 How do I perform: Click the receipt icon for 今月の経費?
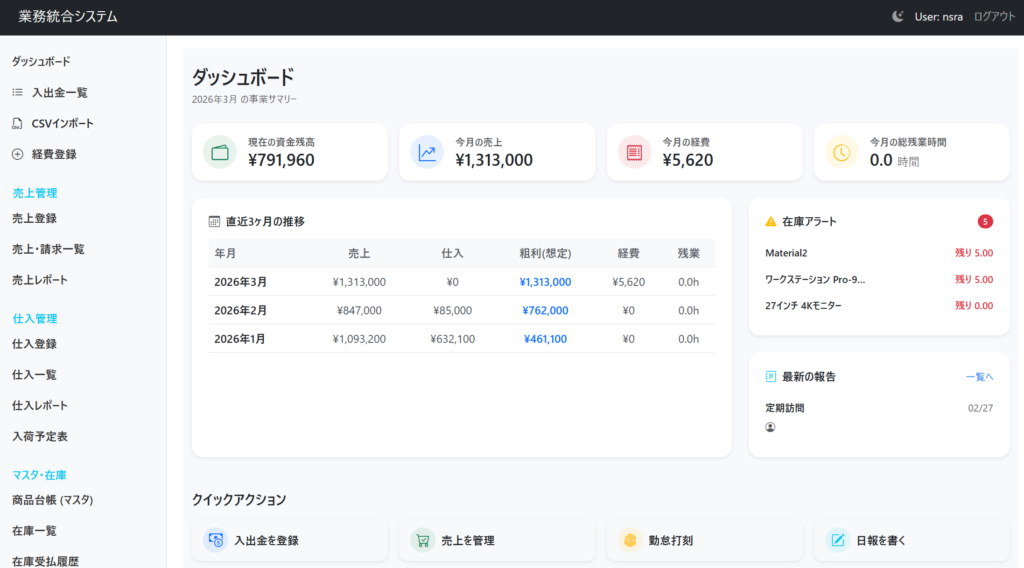634,152
